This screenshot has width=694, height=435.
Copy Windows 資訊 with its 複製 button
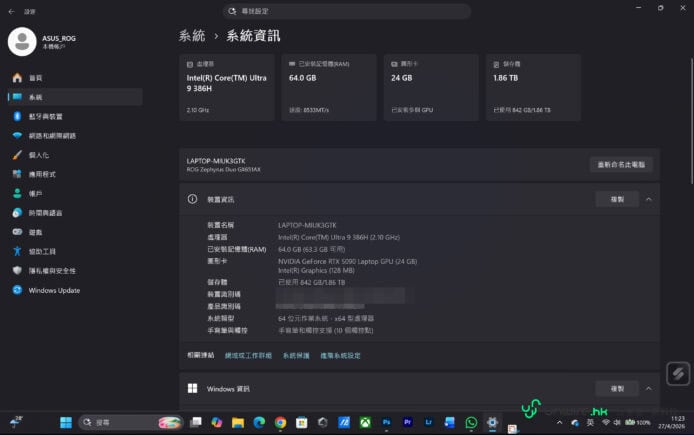pos(617,389)
